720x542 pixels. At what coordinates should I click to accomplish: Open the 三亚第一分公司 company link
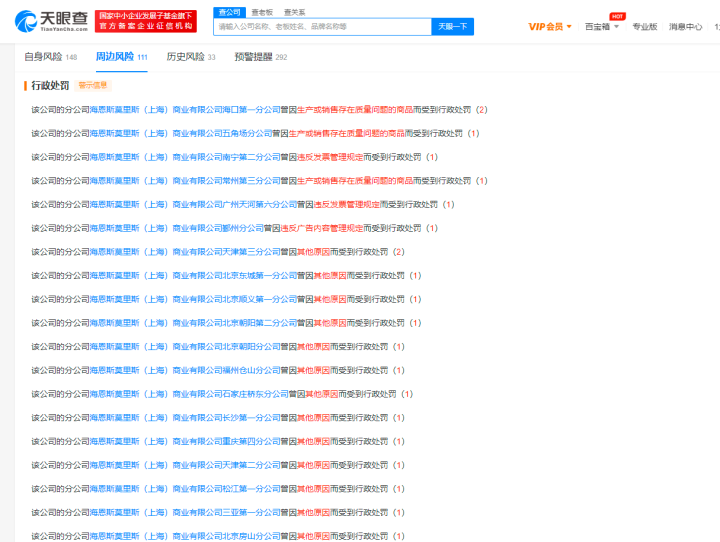coord(185,512)
